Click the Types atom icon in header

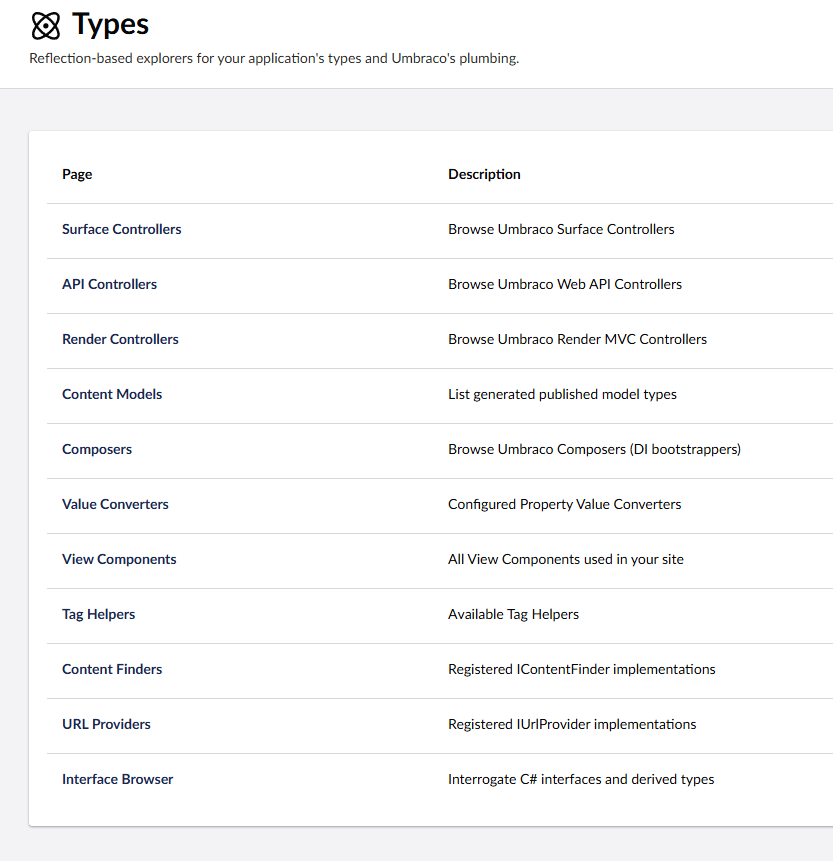coord(46,26)
